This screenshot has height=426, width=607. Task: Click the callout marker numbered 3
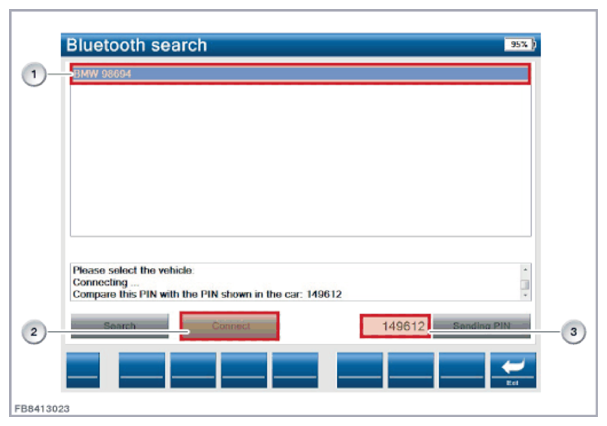[572, 333]
